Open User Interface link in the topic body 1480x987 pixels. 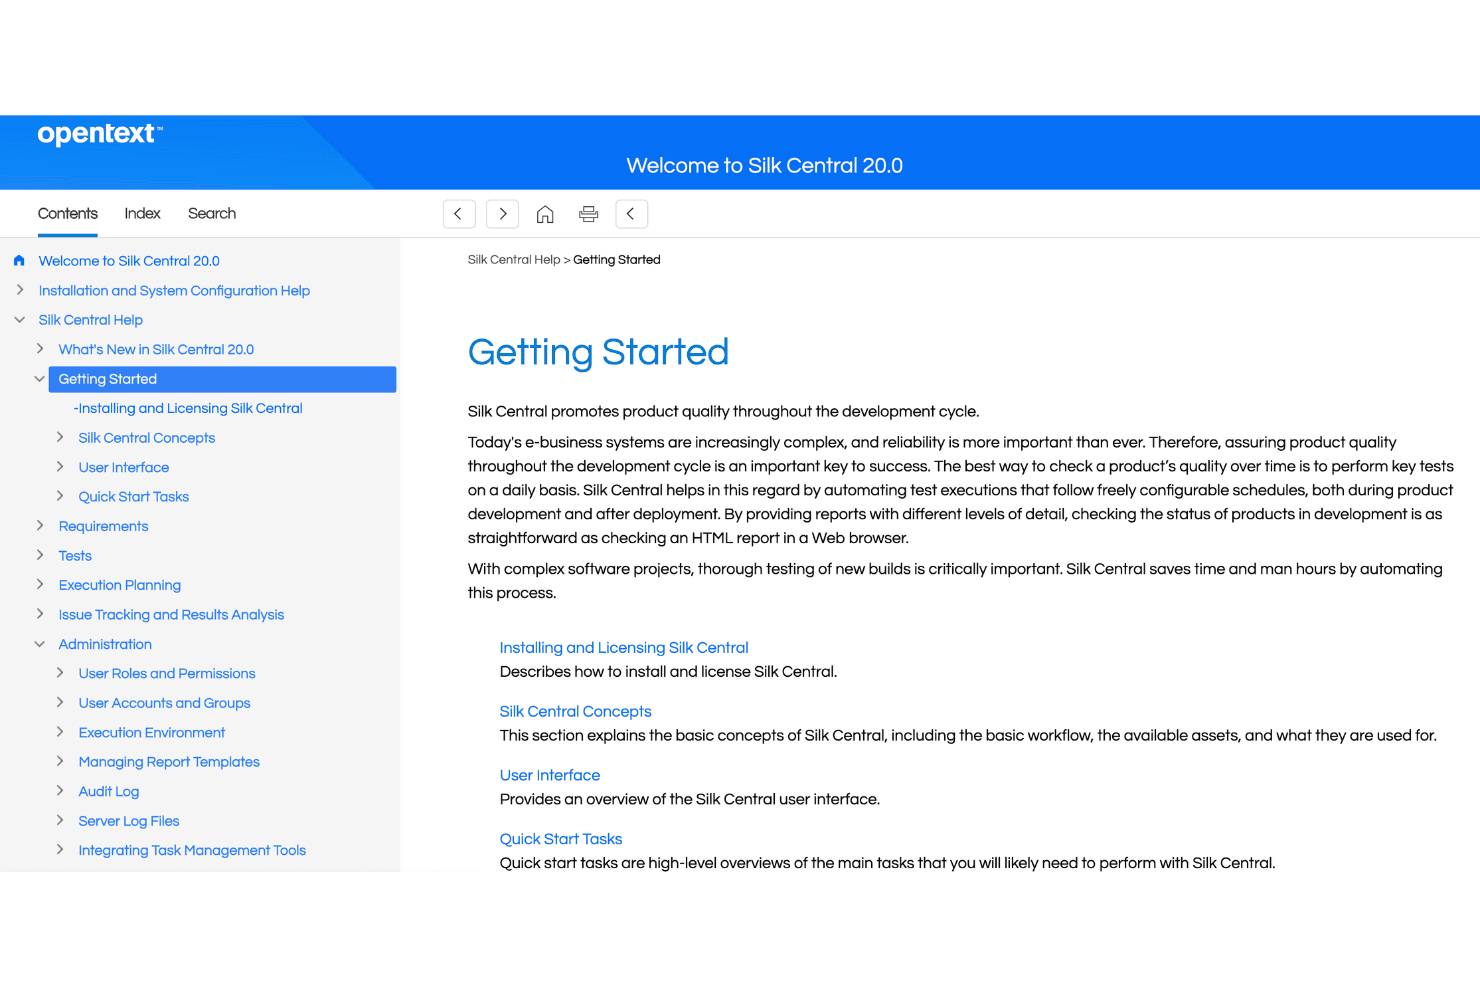(550, 776)
